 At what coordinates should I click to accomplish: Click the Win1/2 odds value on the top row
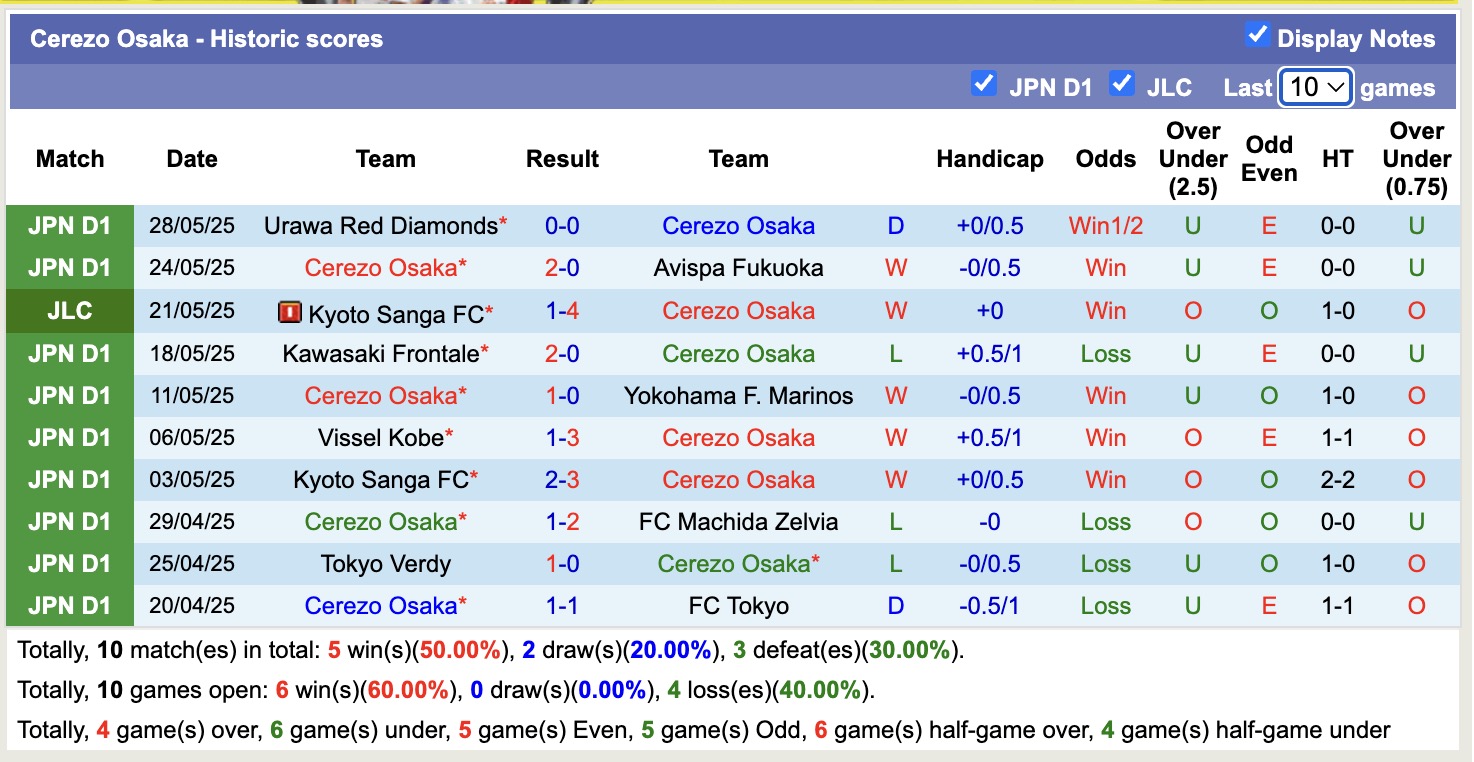(1105, 225)
